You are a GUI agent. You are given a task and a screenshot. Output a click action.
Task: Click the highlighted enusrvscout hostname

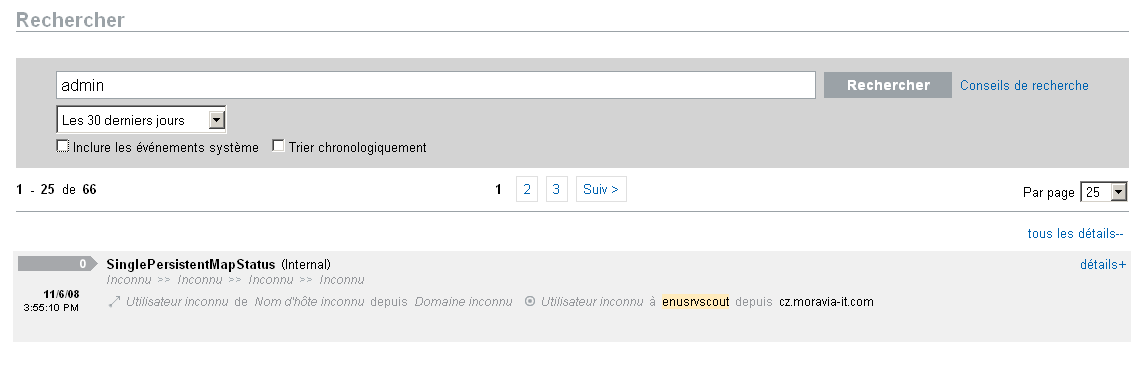click(695, 302)
